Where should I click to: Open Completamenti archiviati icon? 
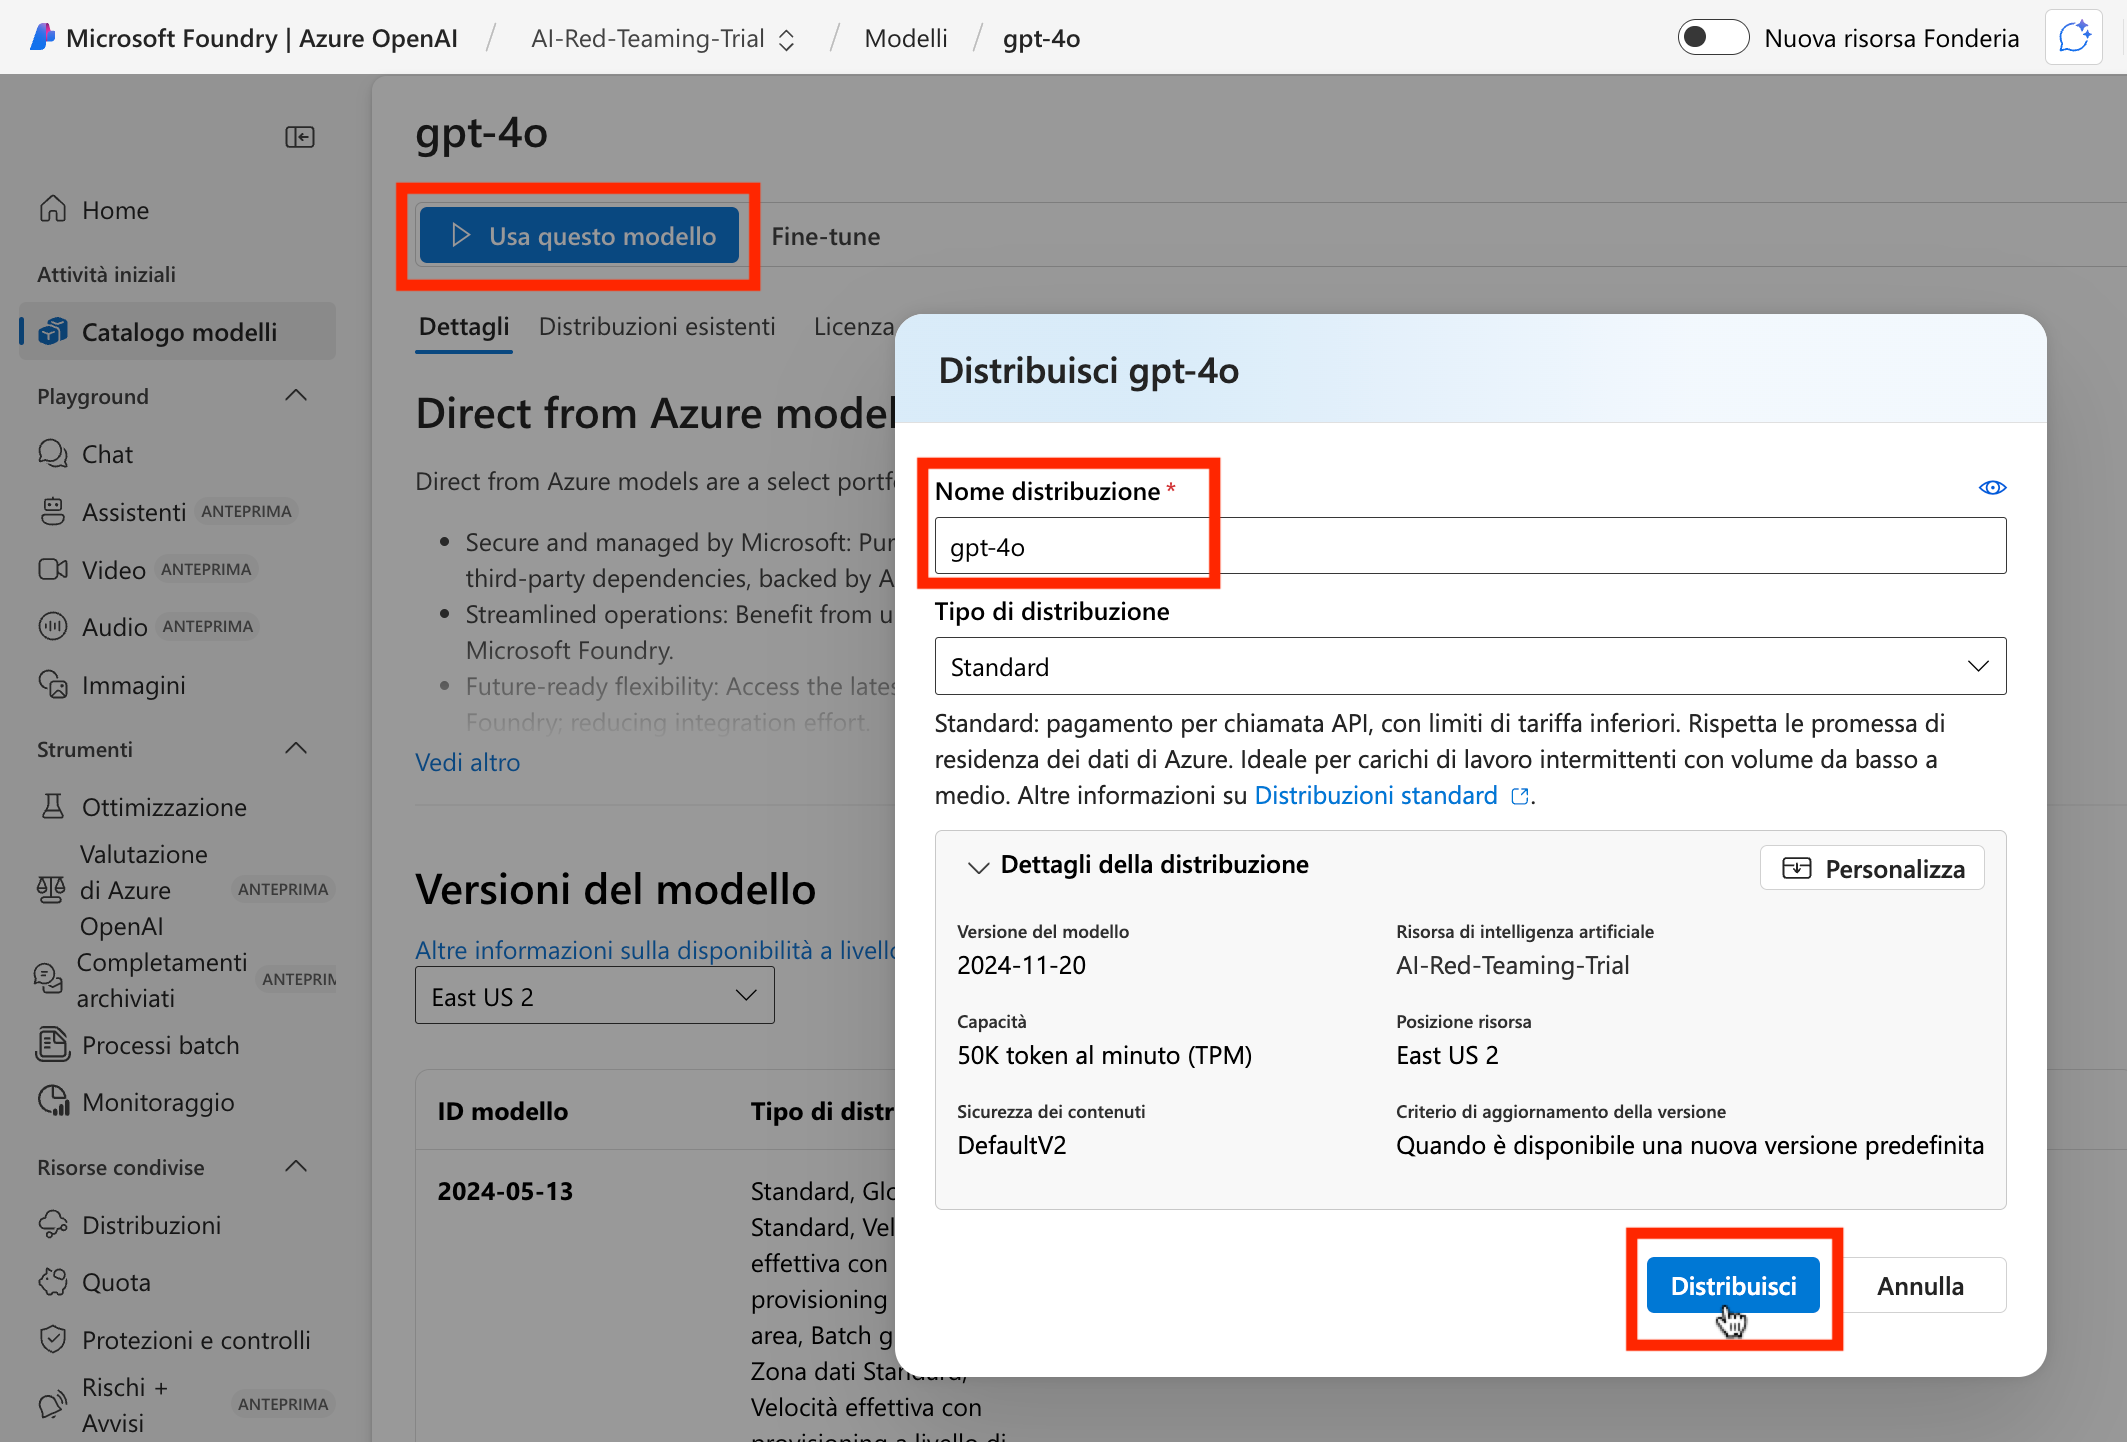point(48,978)
